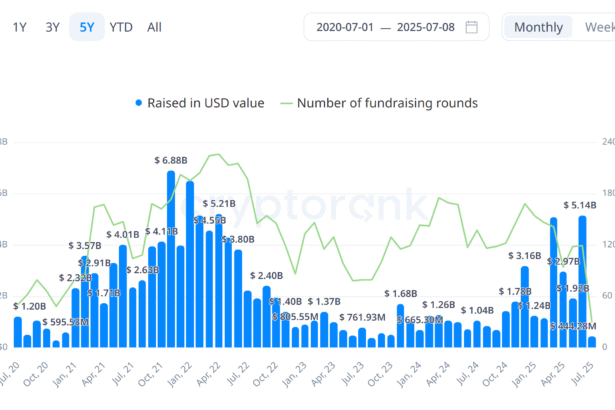Image resolution: width=615 pixels, height=410 pixels.
Task: Switch to the 3Y time range
Action: pos(53,27)
